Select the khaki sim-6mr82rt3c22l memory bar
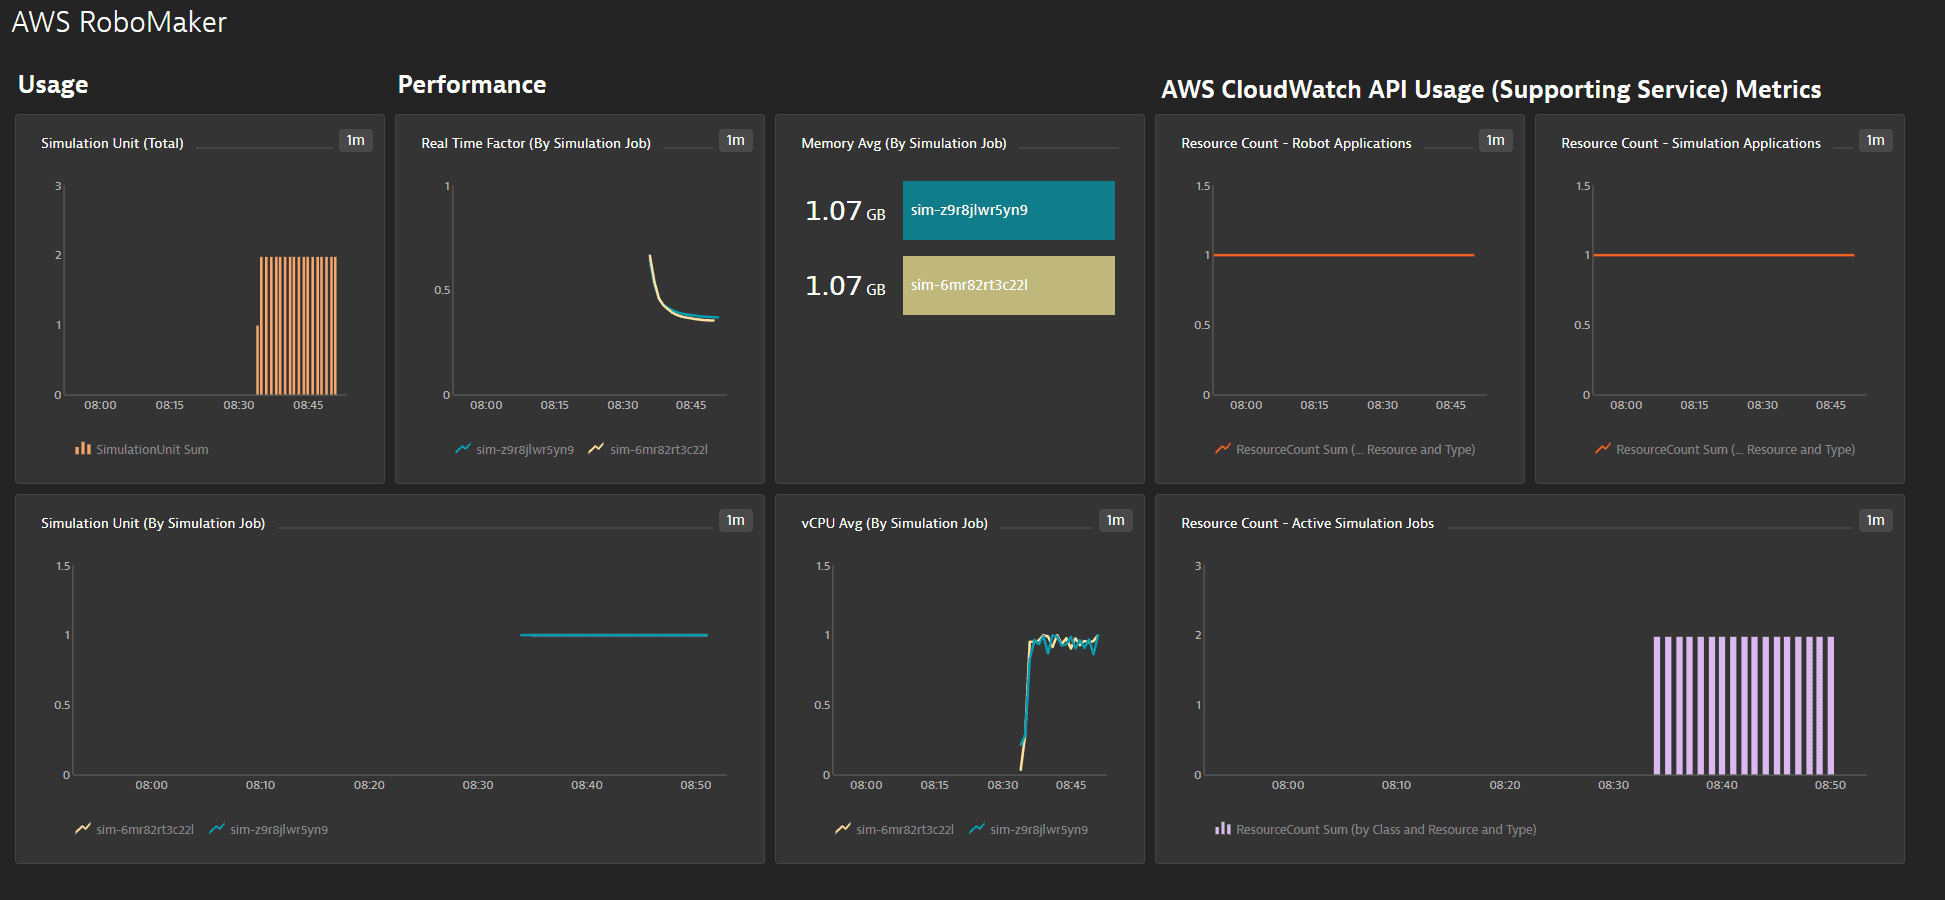The image size is (1945, 900). [x=1009, y=285]
